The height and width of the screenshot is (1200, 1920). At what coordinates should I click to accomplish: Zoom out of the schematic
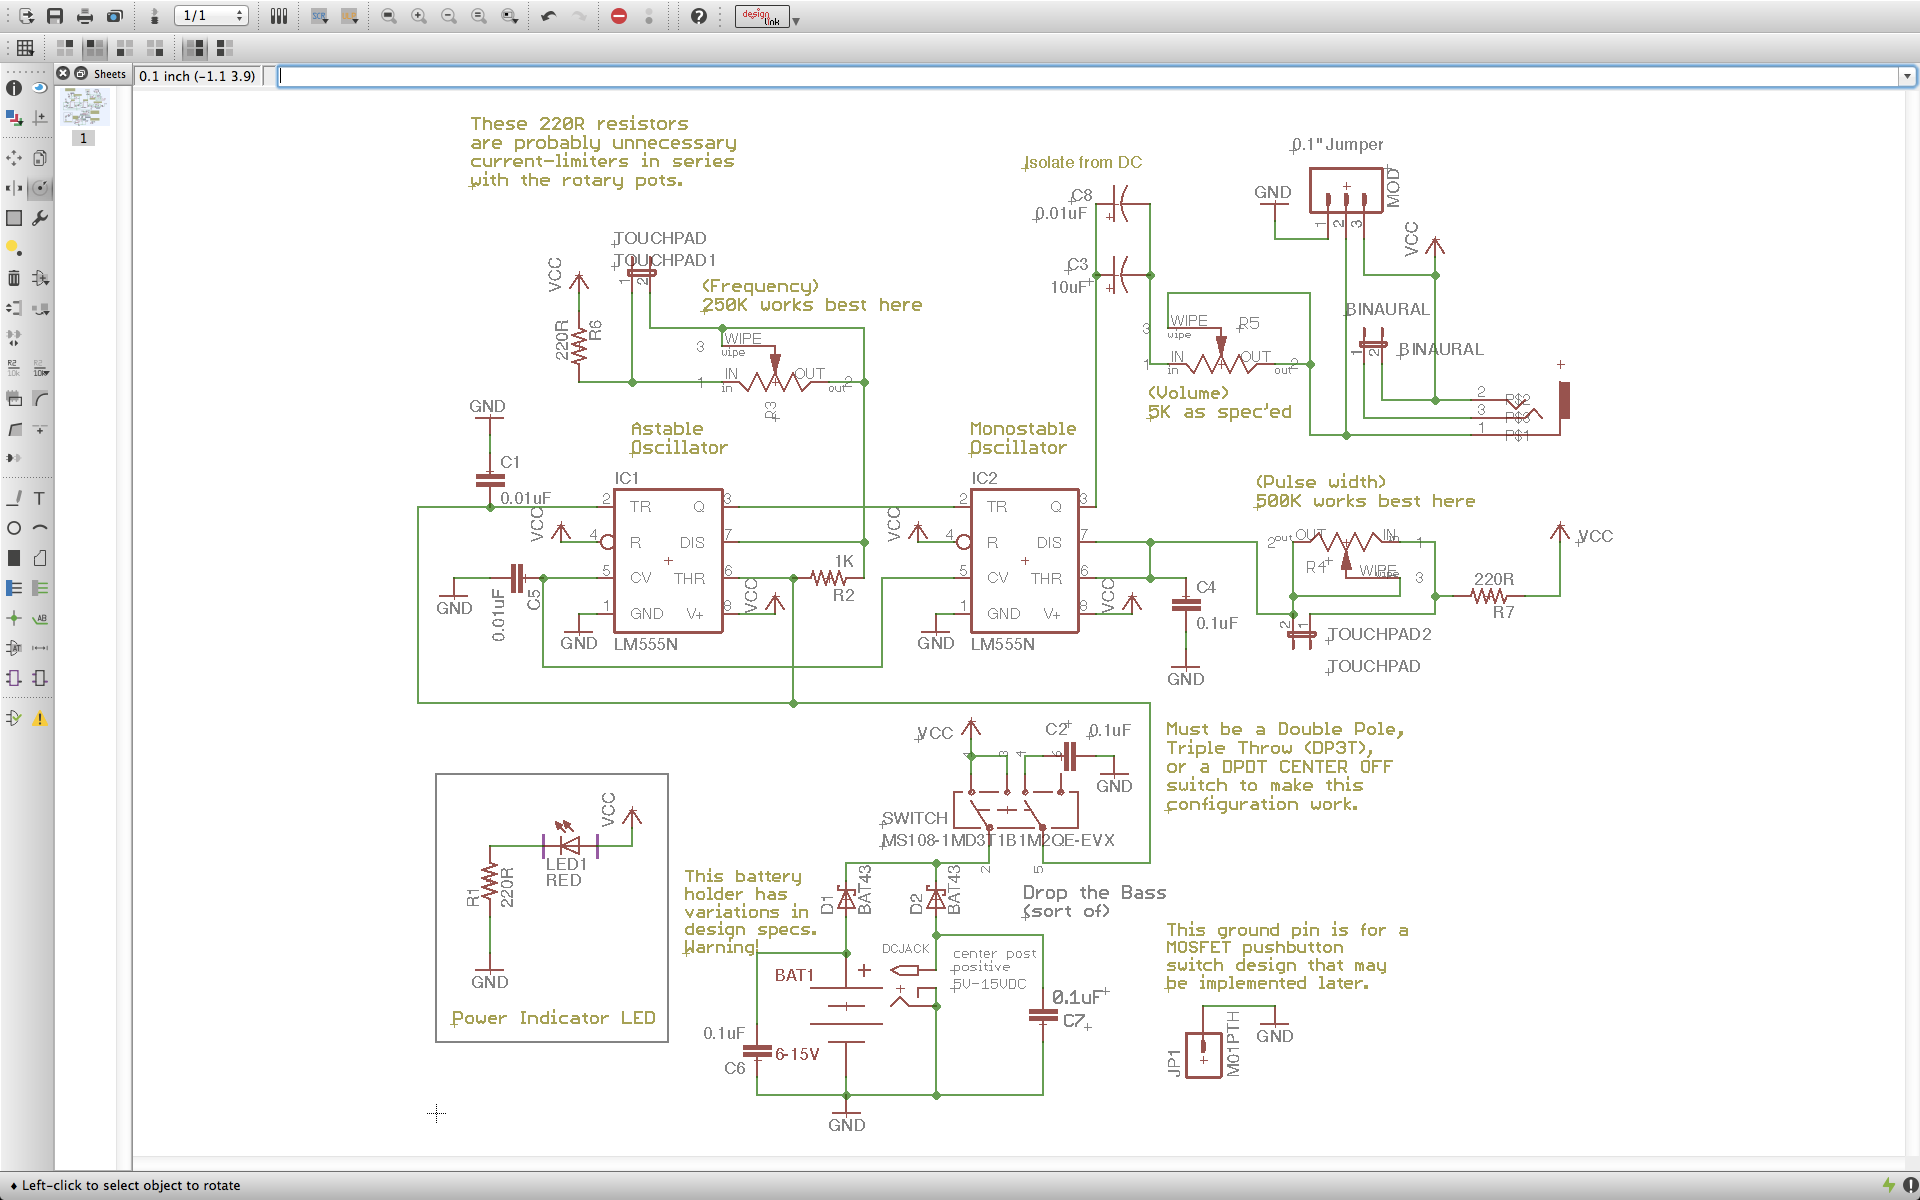coord(449,16)
